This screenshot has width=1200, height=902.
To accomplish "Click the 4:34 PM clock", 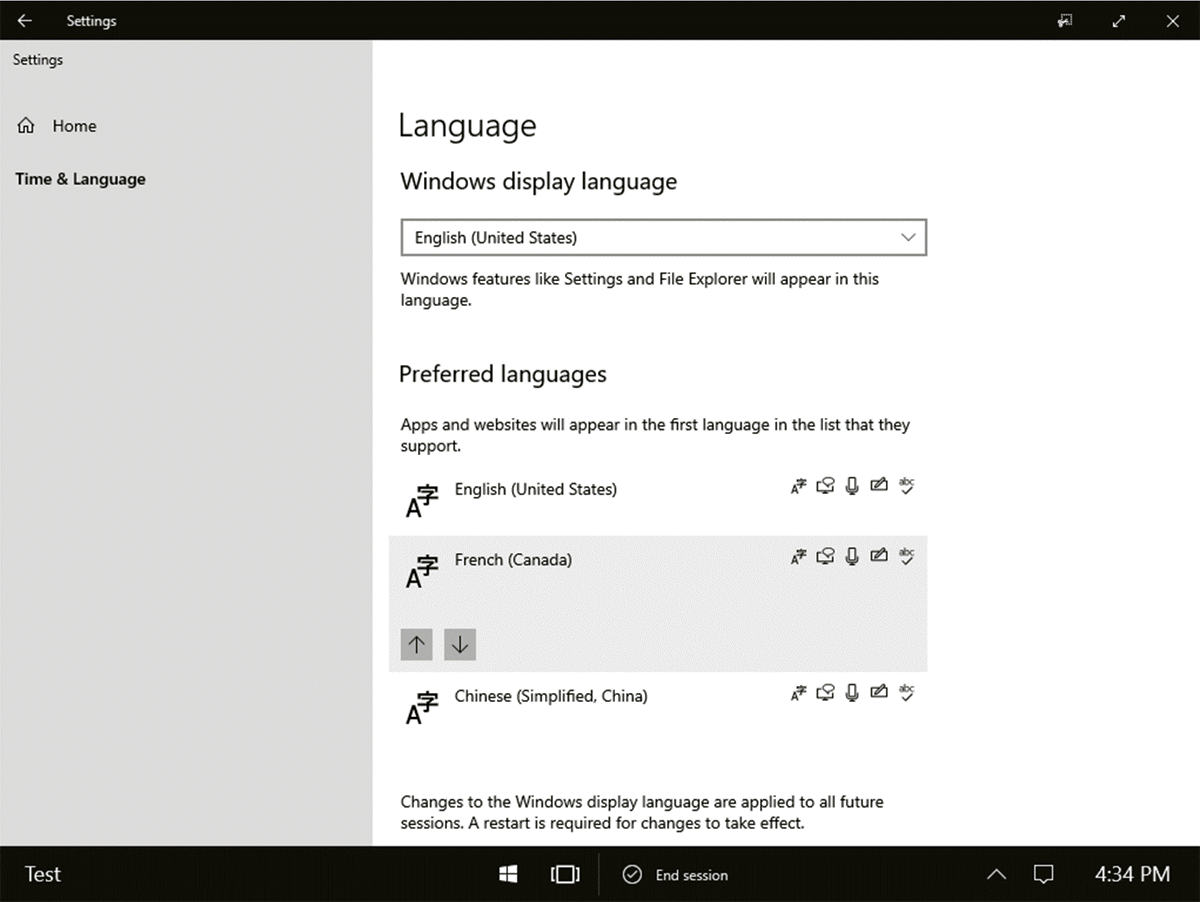I will click(x=1132, y=874).
